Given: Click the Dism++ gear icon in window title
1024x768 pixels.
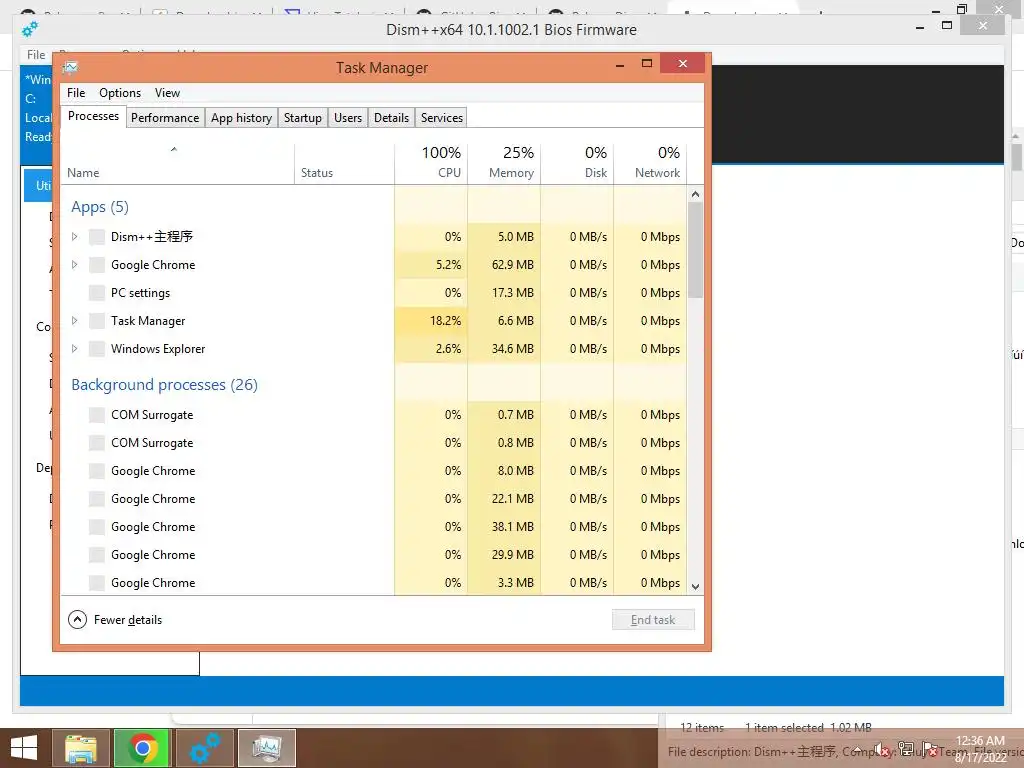Looking at the screenshot, I should 30,29.
